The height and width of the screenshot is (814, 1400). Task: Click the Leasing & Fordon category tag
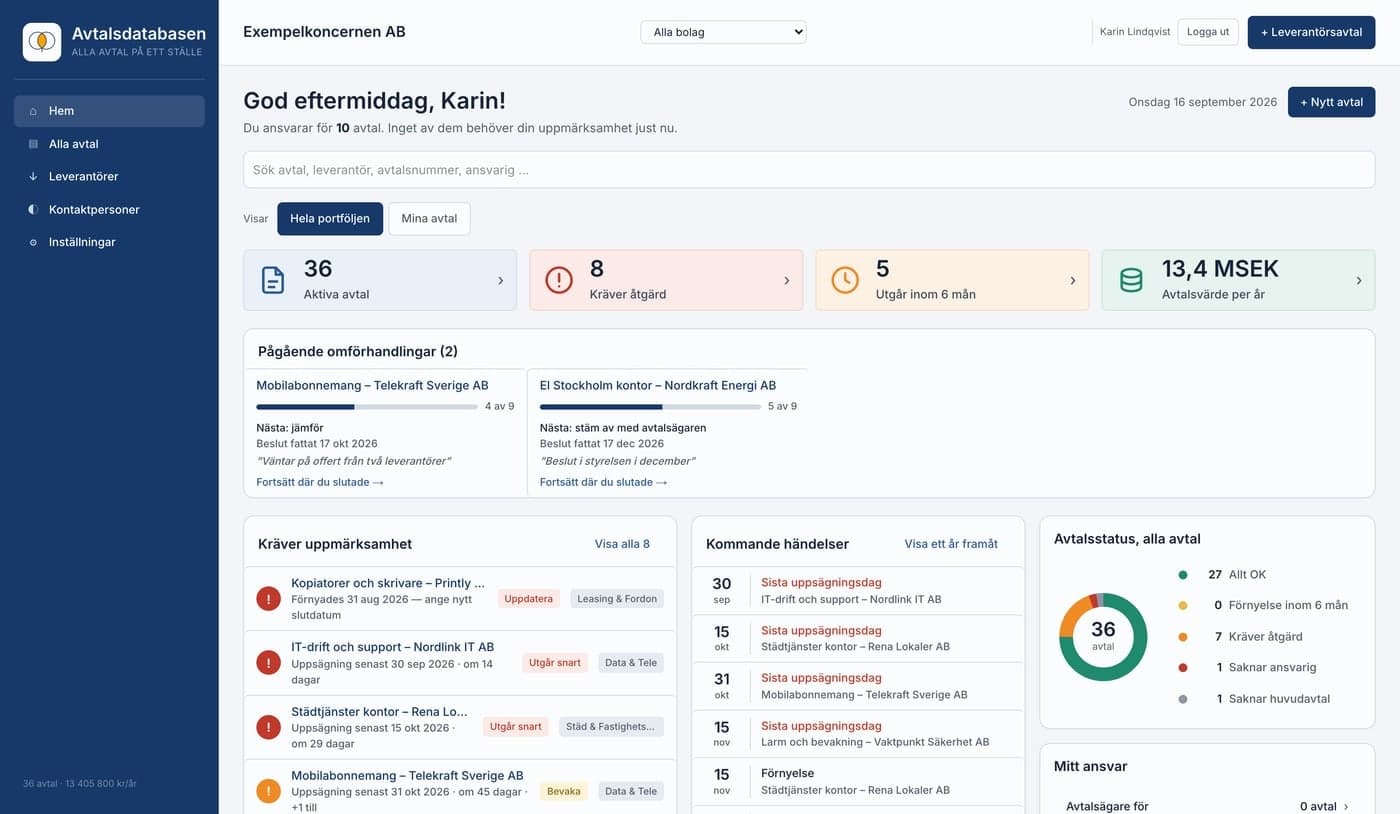tap(617, 599)
